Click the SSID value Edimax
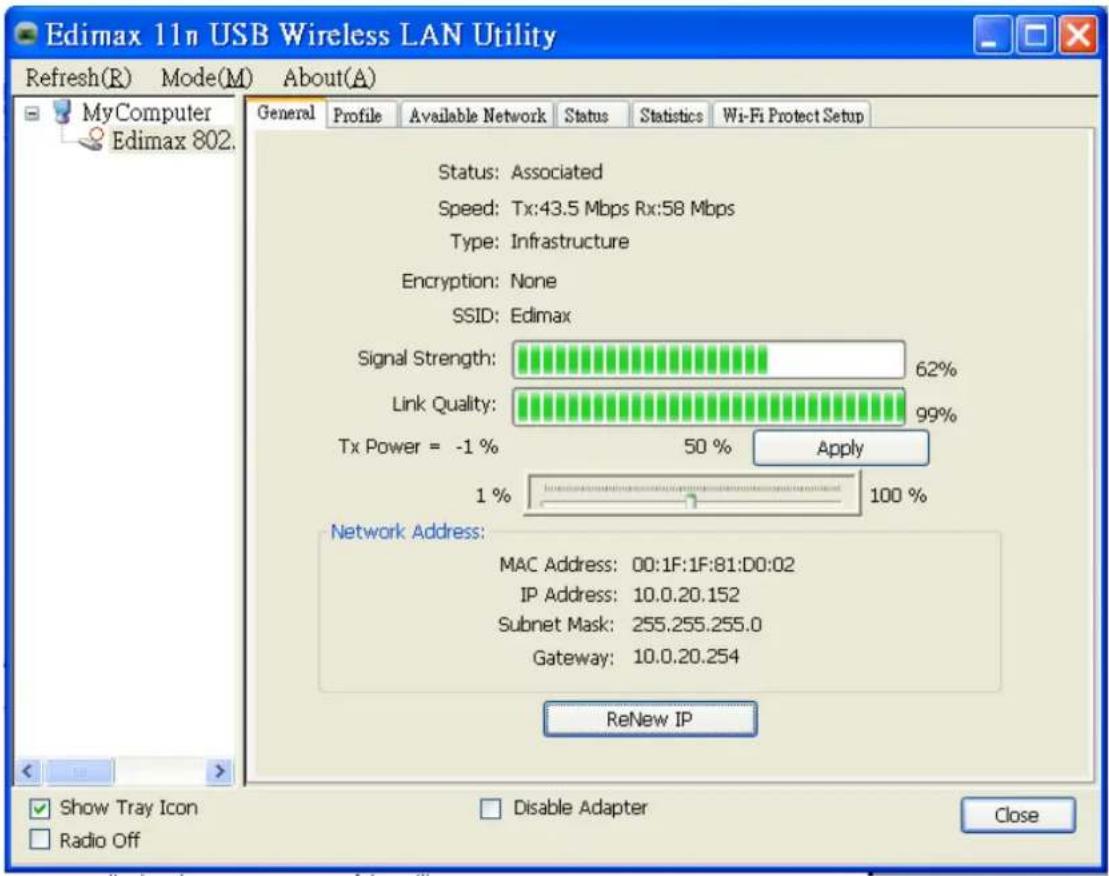 (x=540, y=315)
